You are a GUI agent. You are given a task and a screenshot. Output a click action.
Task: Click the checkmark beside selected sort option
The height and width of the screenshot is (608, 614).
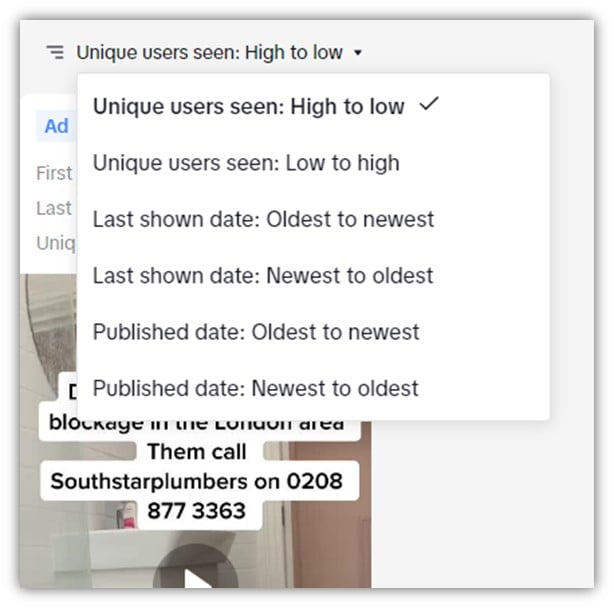429,104
